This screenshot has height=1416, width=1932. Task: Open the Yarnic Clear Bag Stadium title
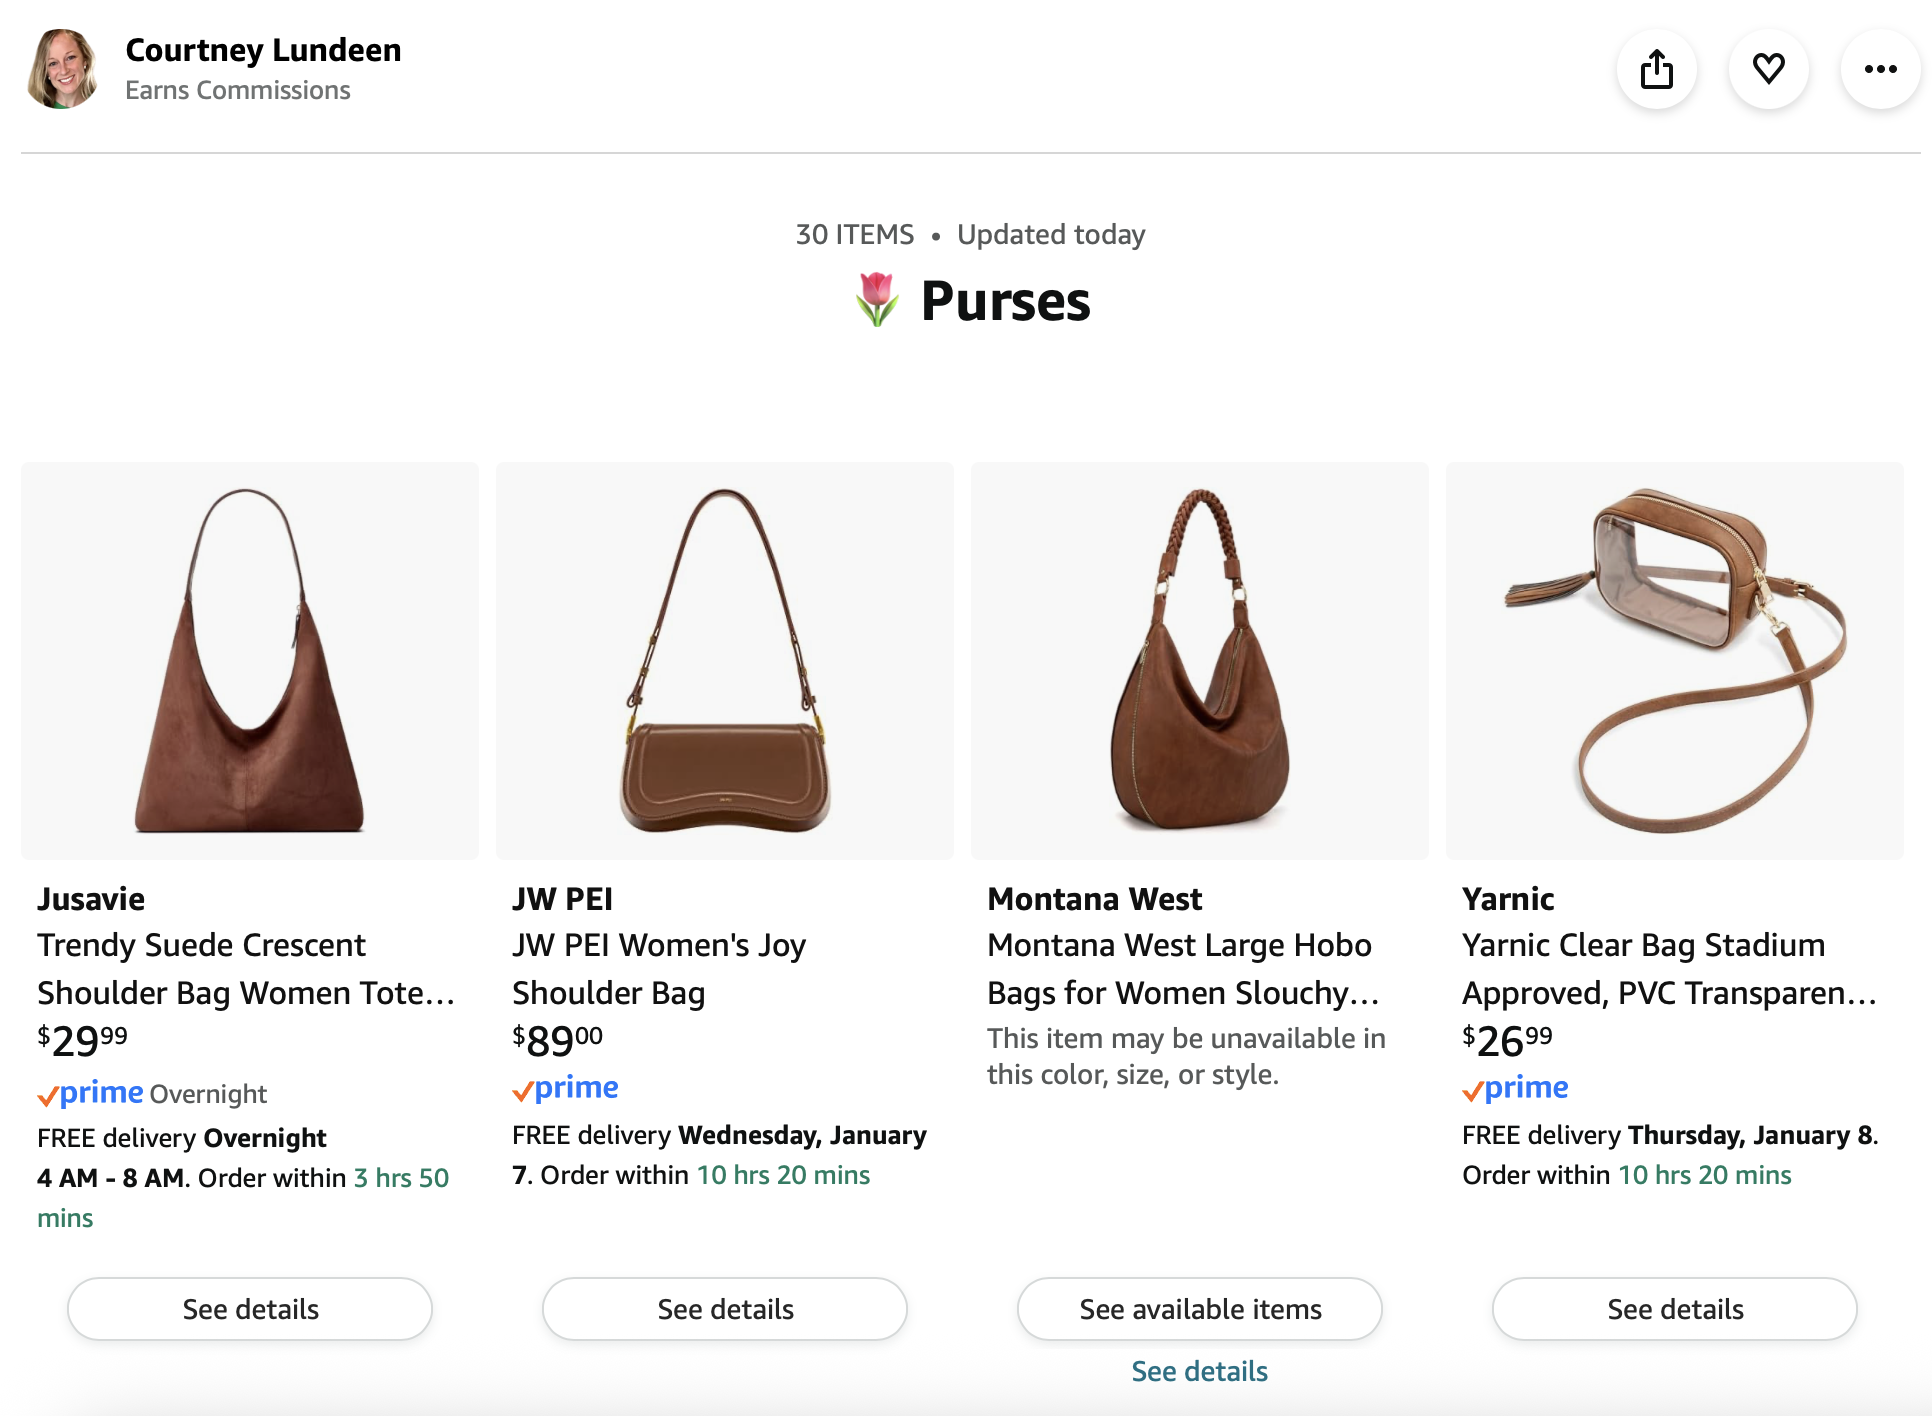coord(1668,969)
